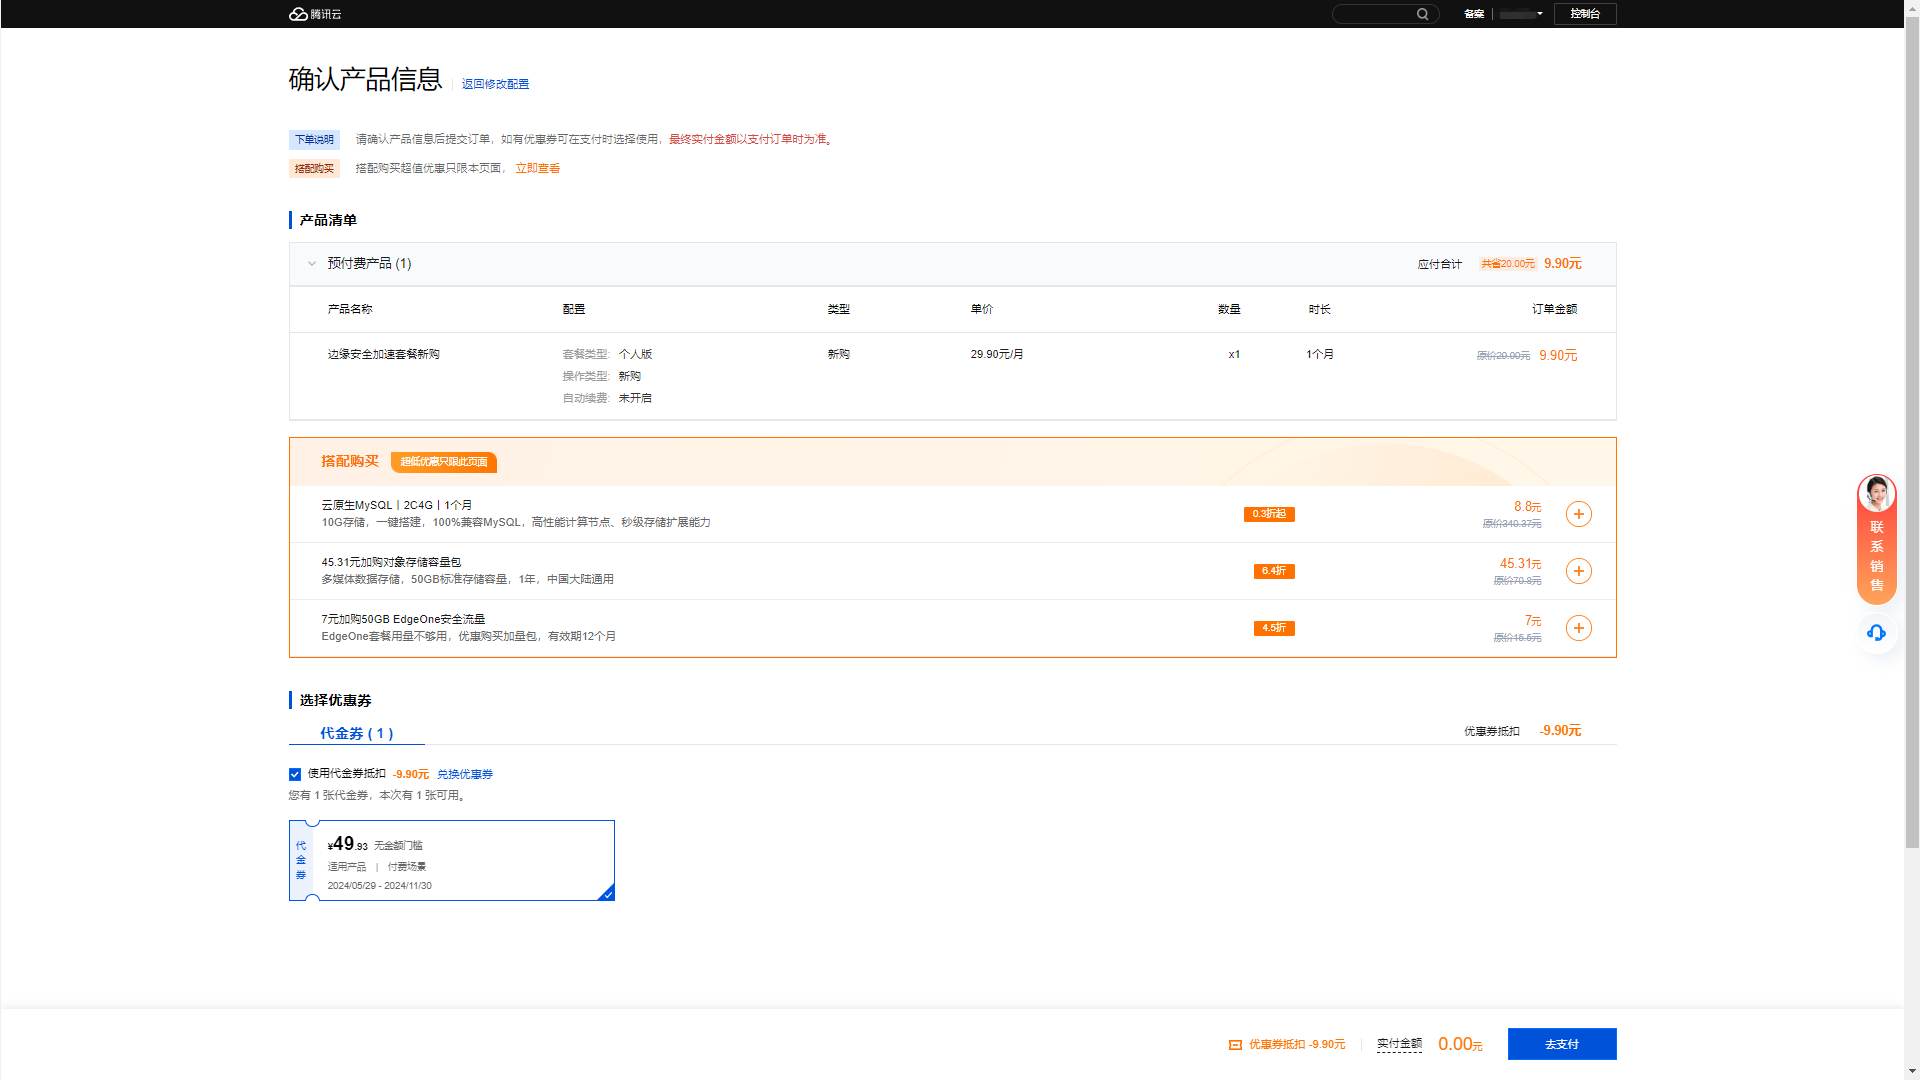Click the 个人版 plan type value
This screenshot has width=1920, height=1080.
pos(635,354)
